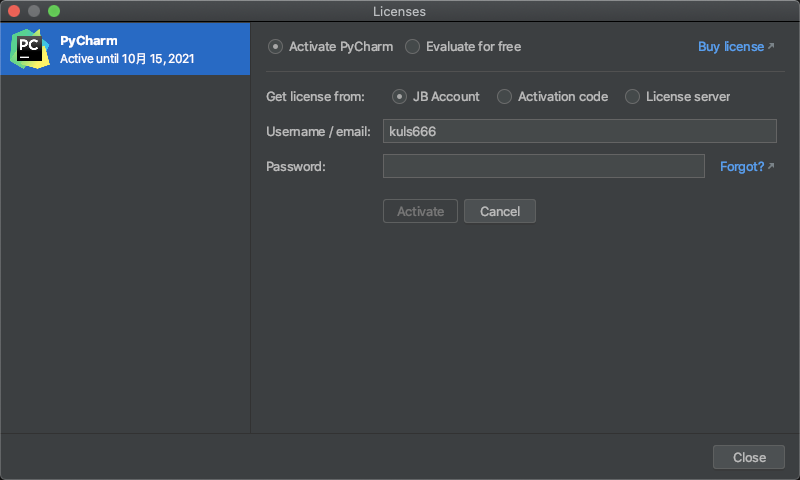Click the red window close button
The image size is (800, 480).
(14, 11)
